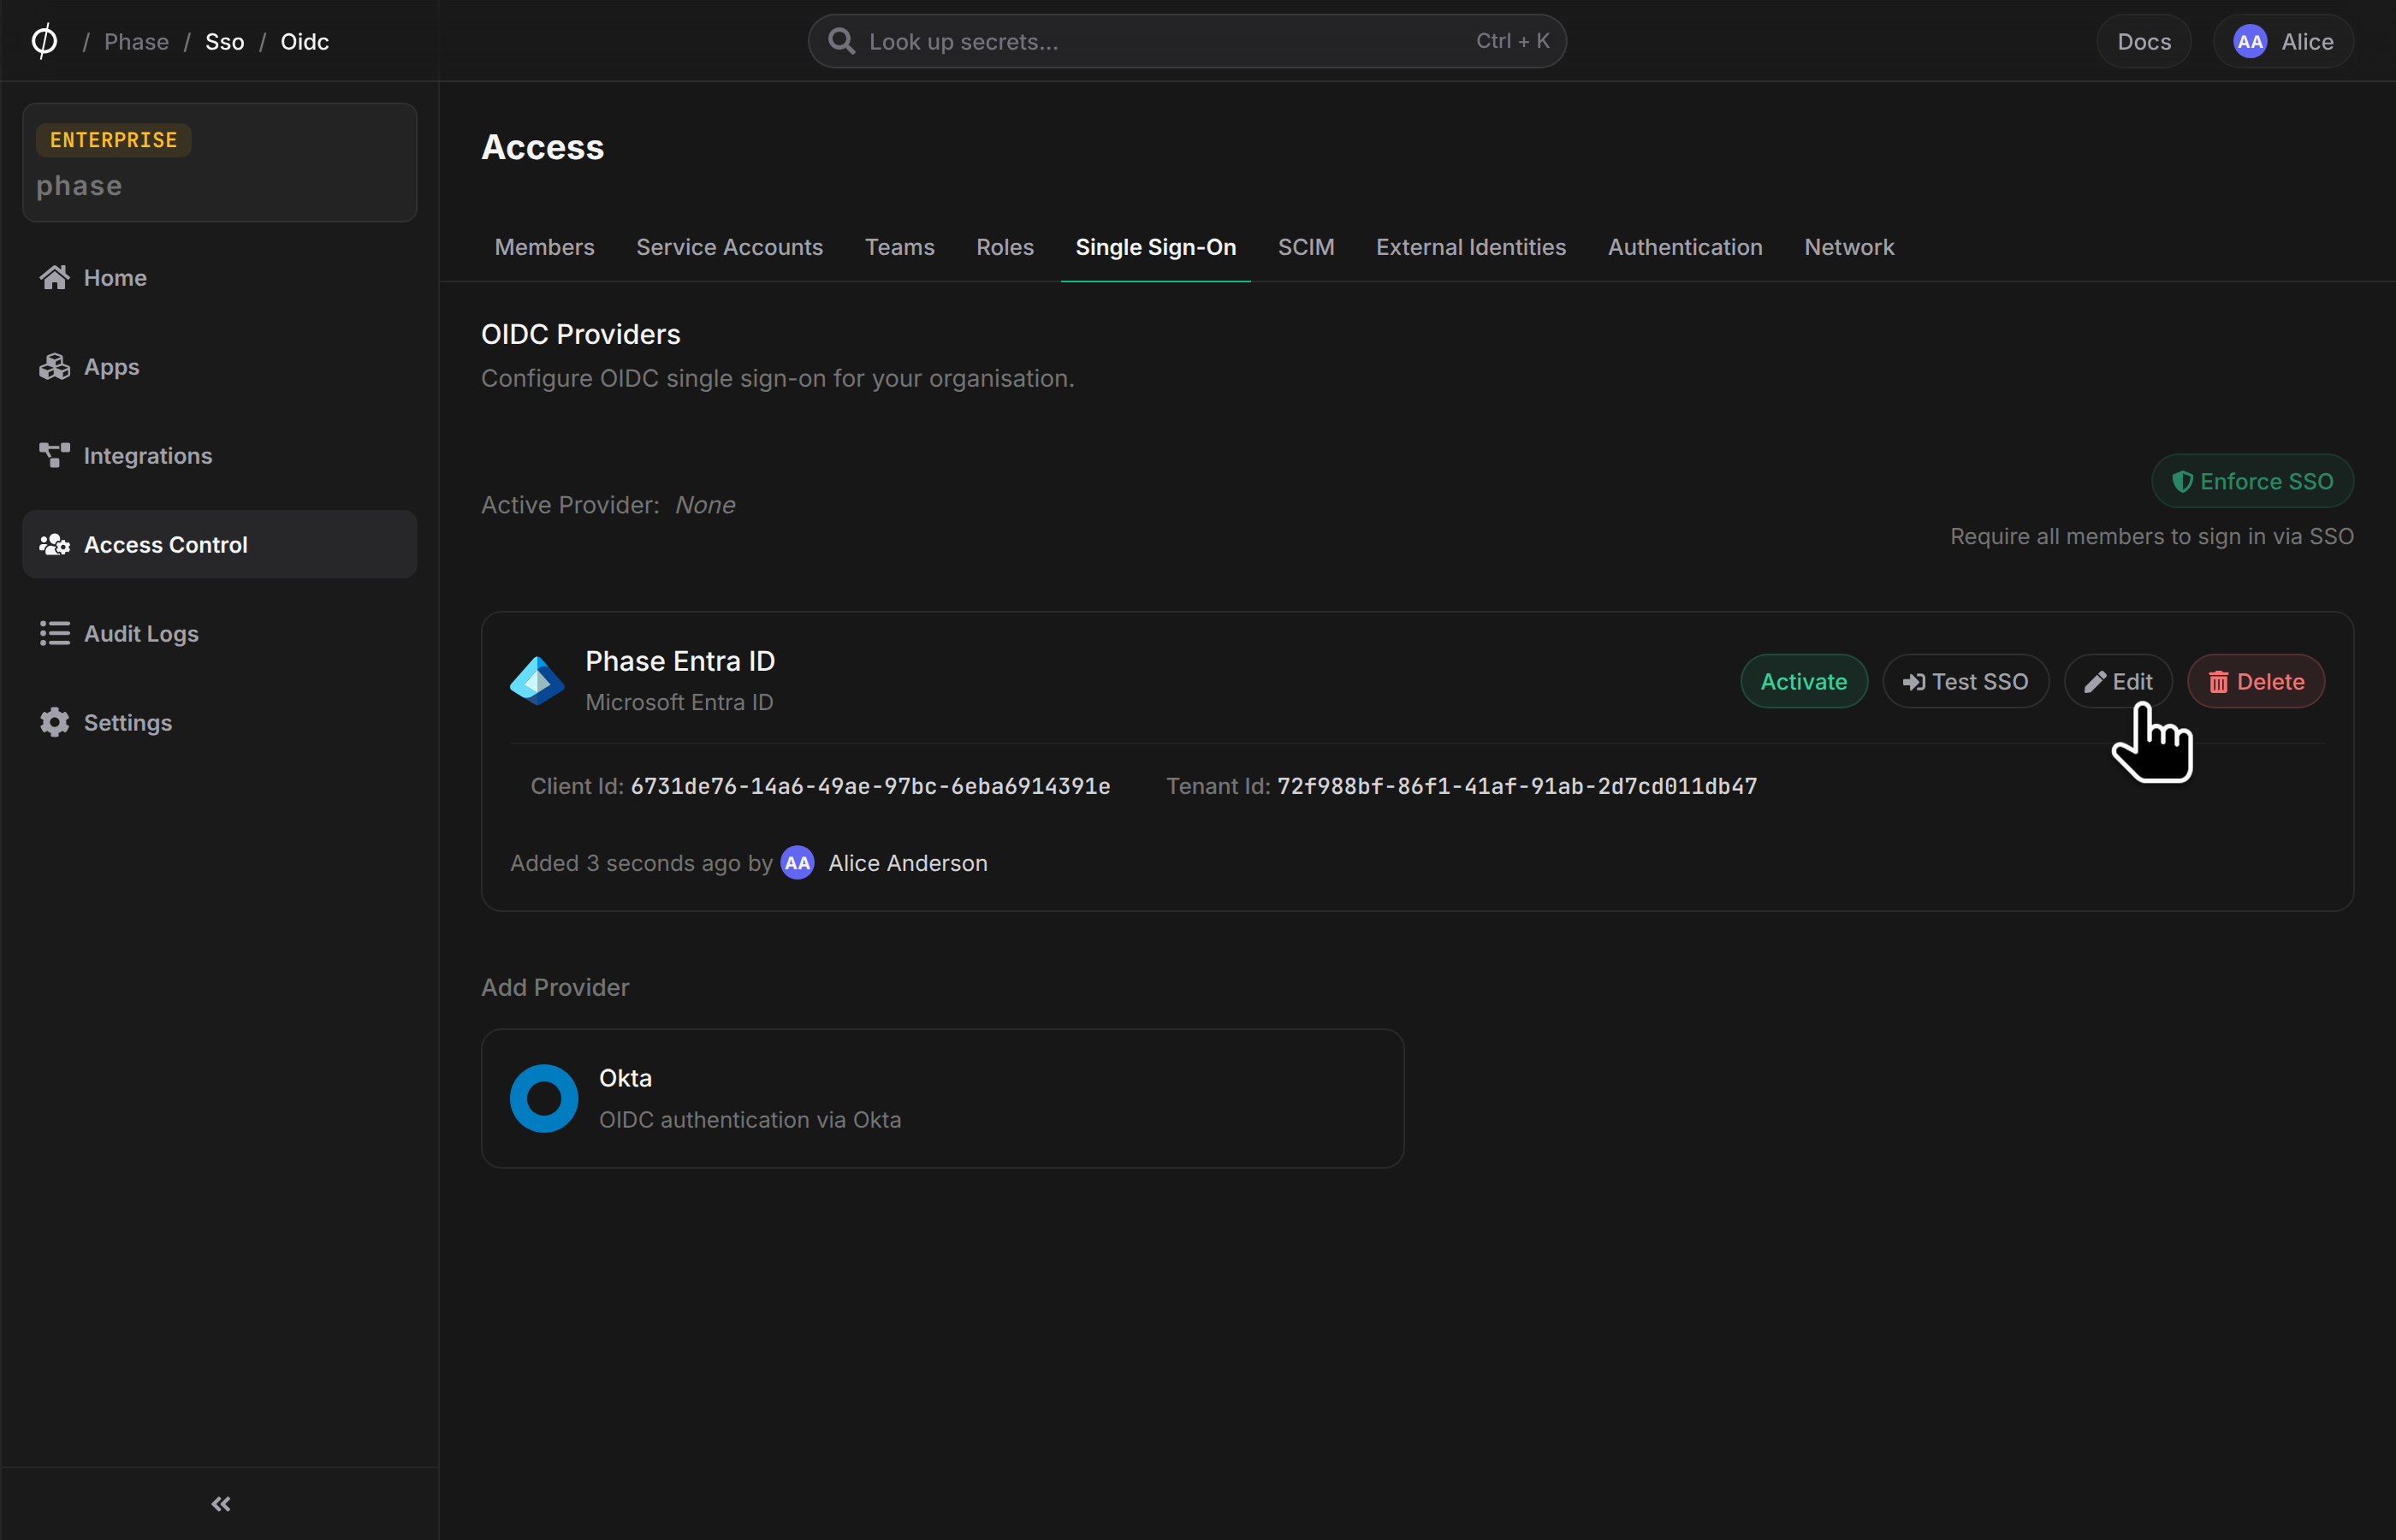2396x1540 pixels.
Task: Go to Home in sidebar
Action: pyautogui.click(x=219, y=277)
